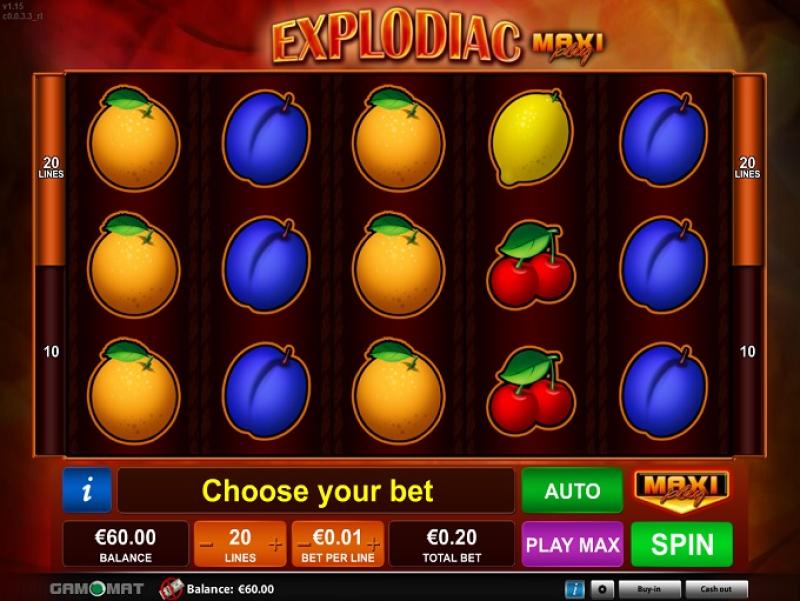Select 20 LINES on left line indicator
Screen dimensions: 800x601
tap(51, 167)
